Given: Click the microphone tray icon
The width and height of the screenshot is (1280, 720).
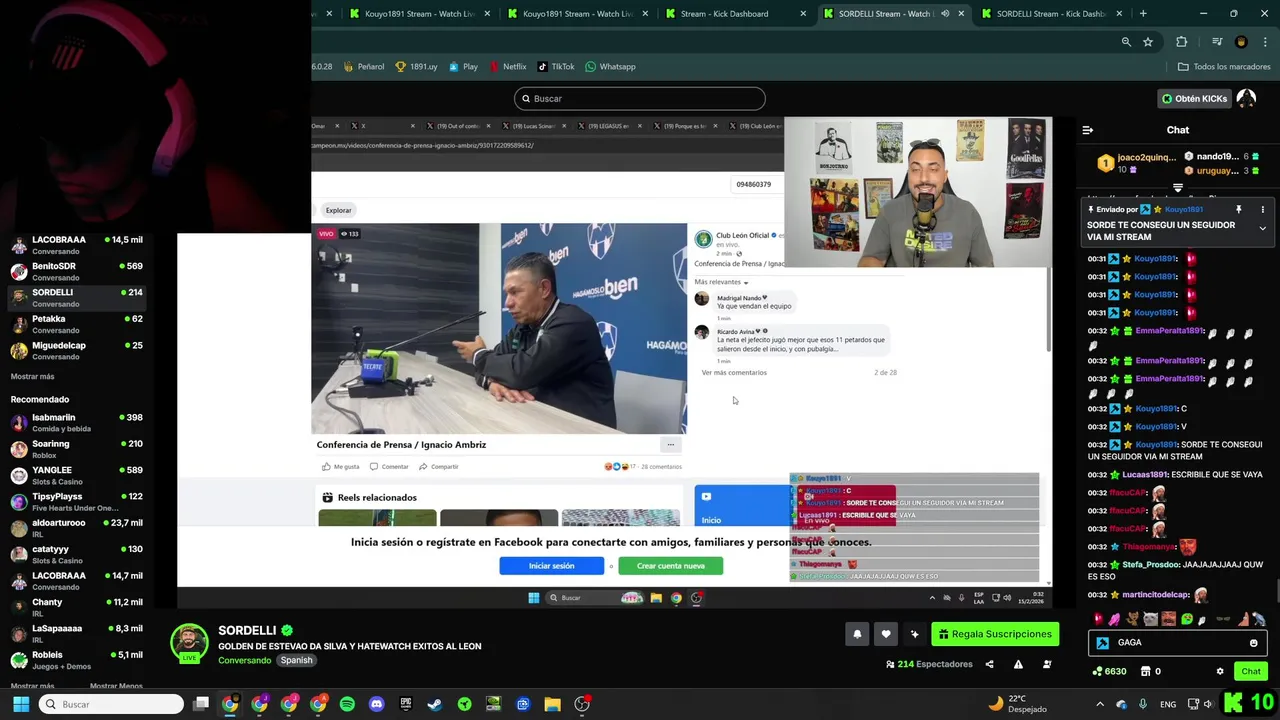Looking at the screenshot, I should pos(1143,704).
